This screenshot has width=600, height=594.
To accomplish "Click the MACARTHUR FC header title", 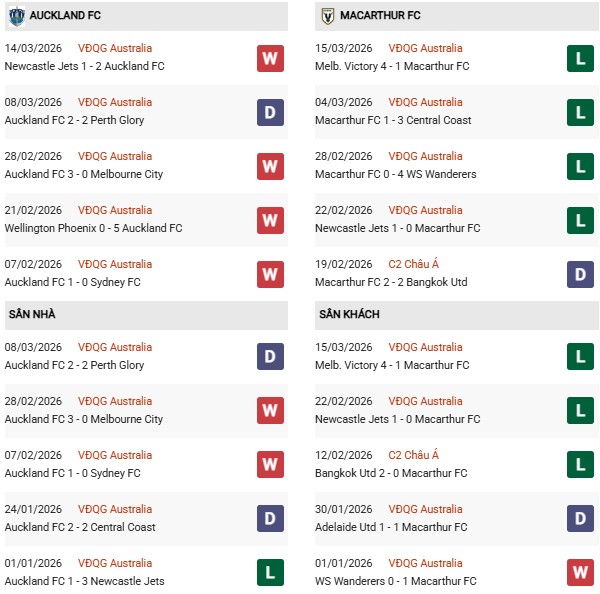I will coord(380,16).
